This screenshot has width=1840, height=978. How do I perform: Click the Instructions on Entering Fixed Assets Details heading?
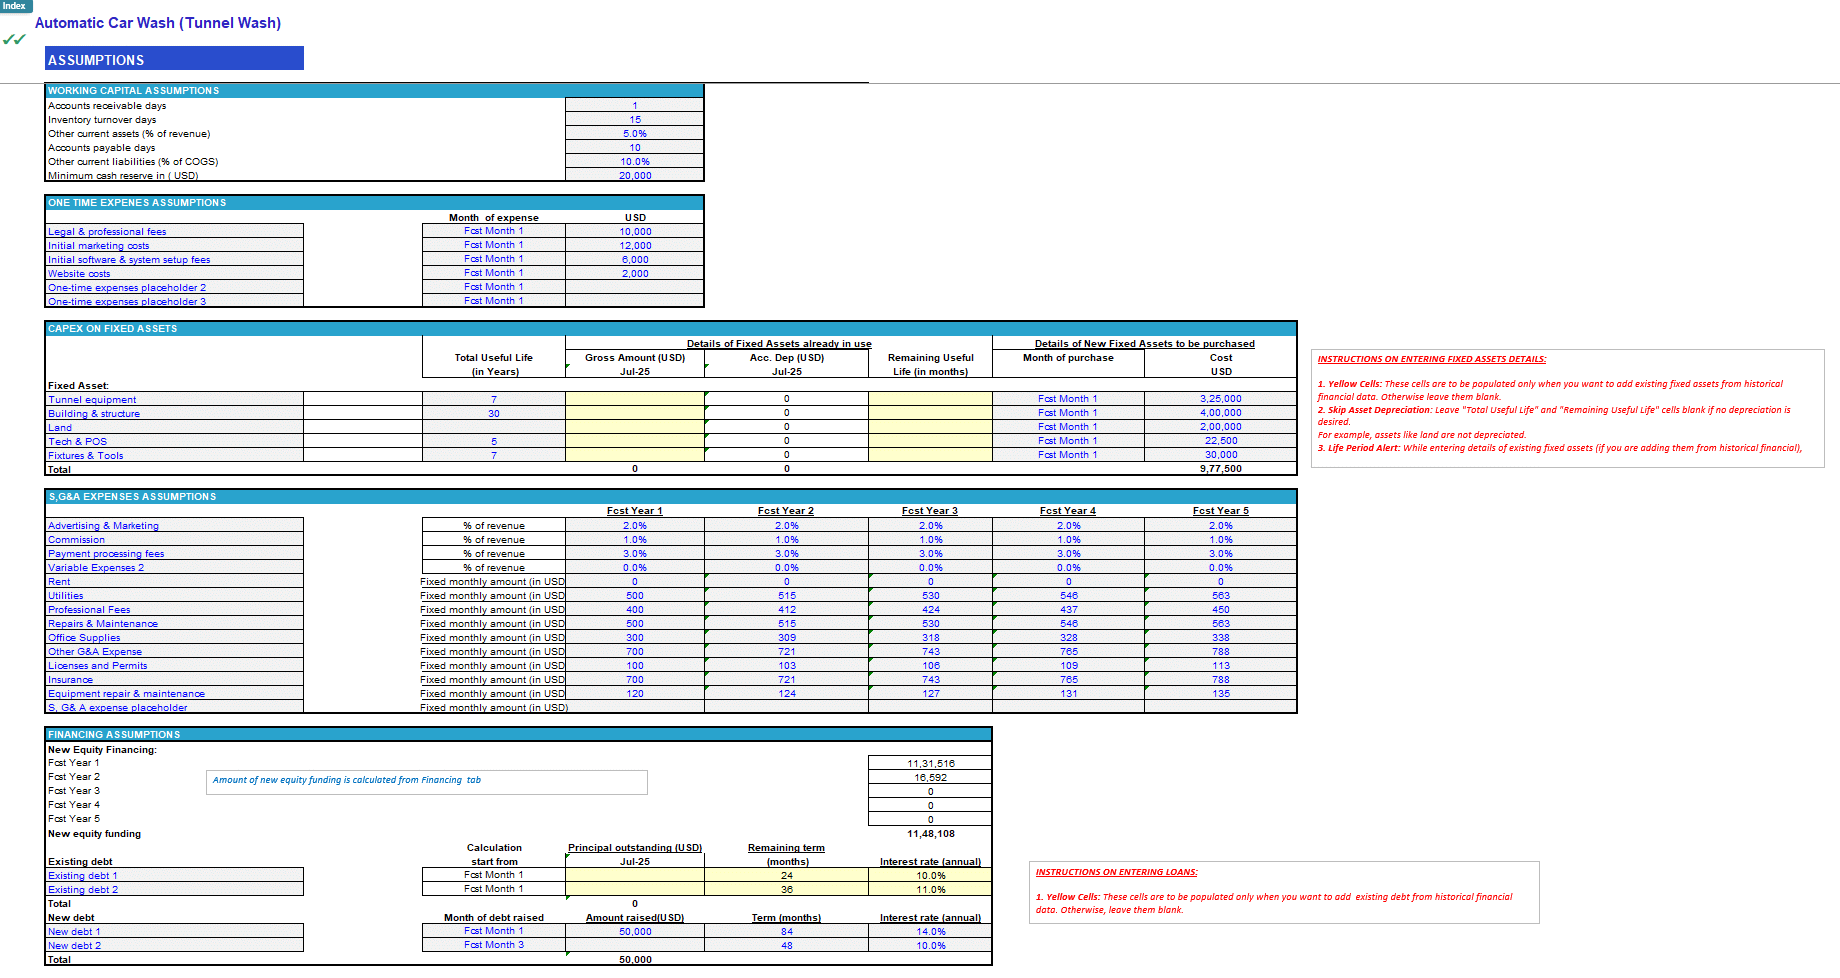1431,359
